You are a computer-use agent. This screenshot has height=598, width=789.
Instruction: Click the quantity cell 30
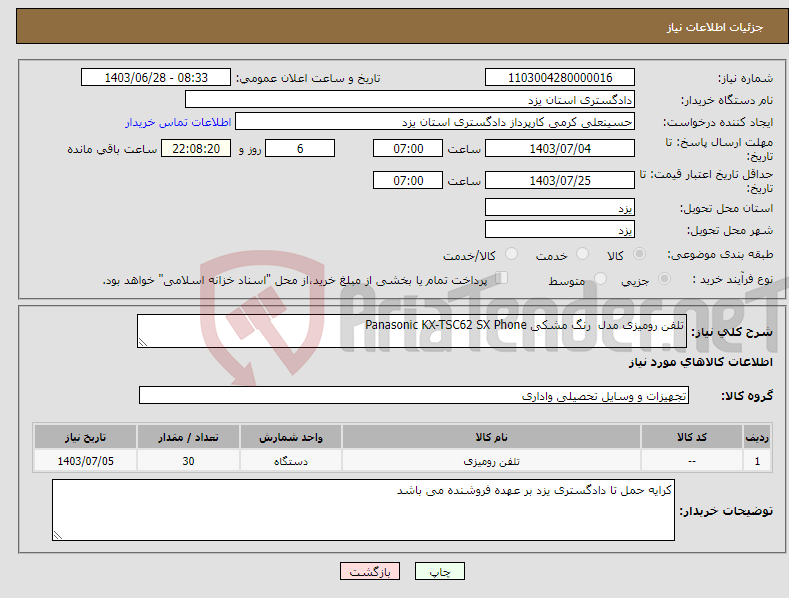pos(188,461)
